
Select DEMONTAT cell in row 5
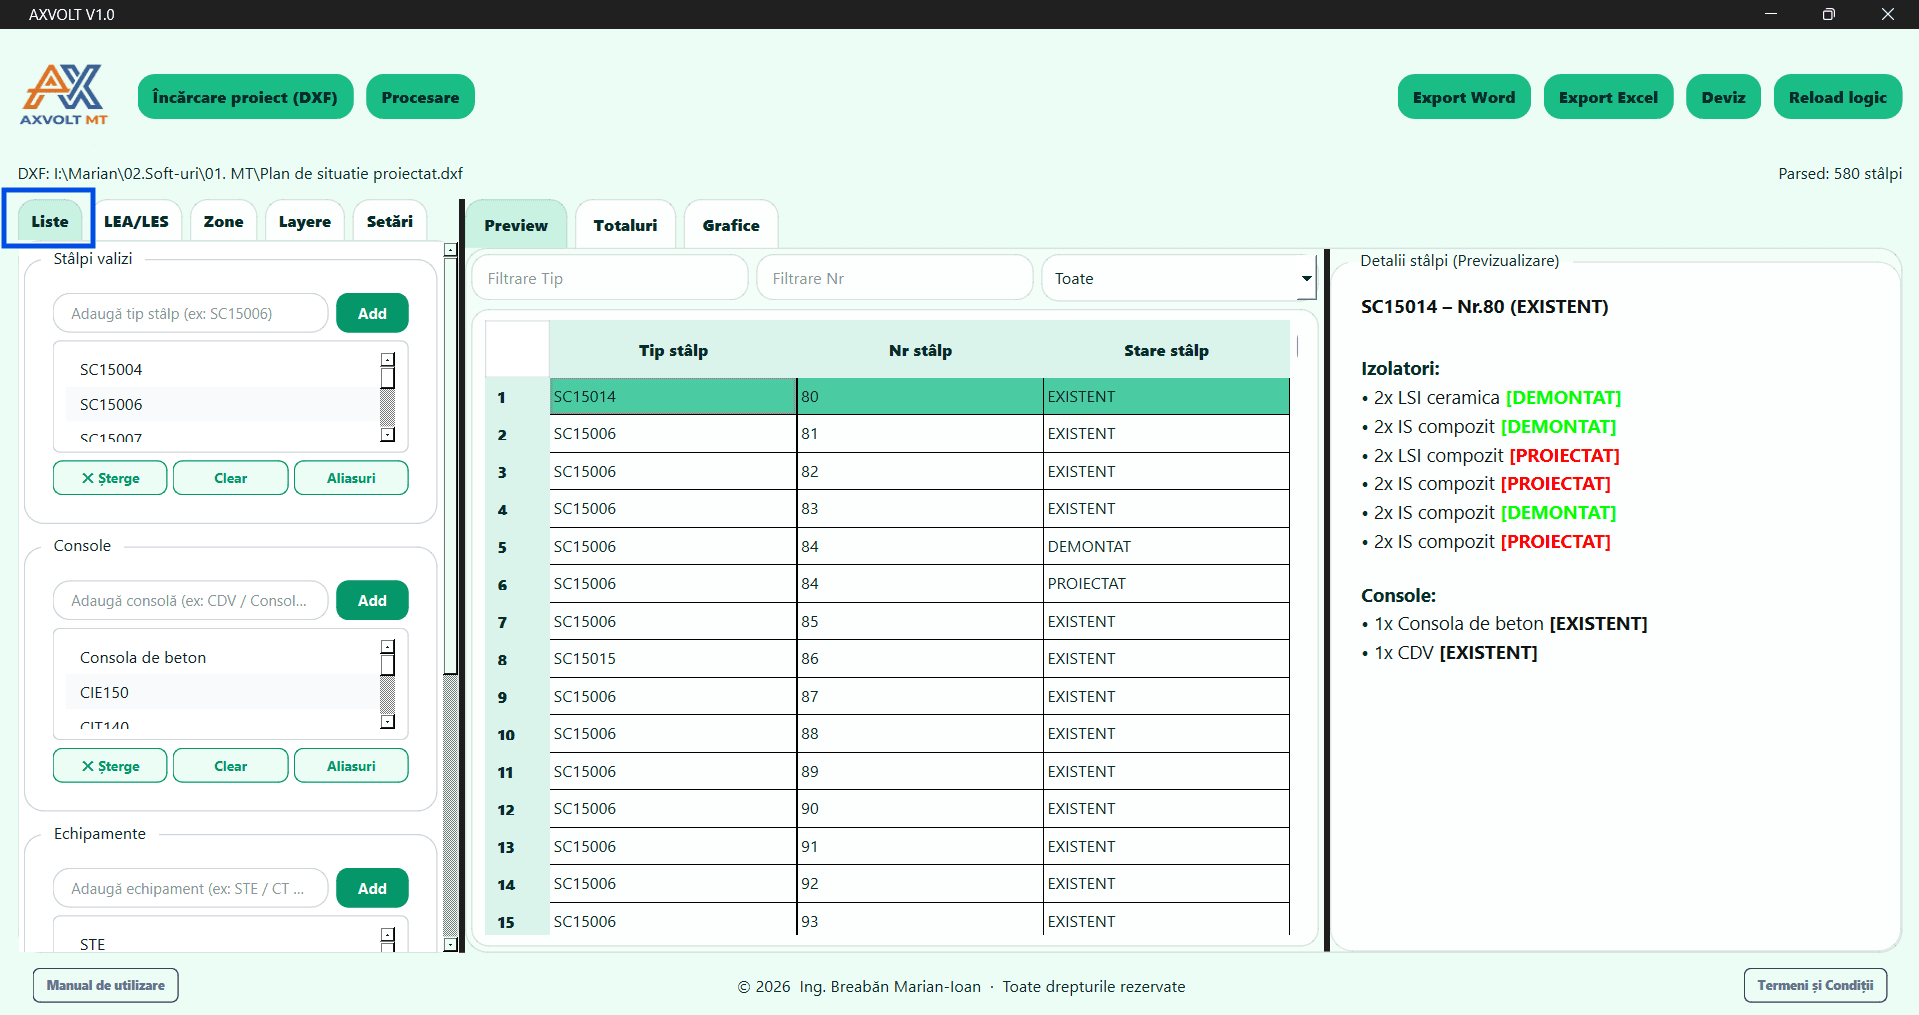[1166, 546]
